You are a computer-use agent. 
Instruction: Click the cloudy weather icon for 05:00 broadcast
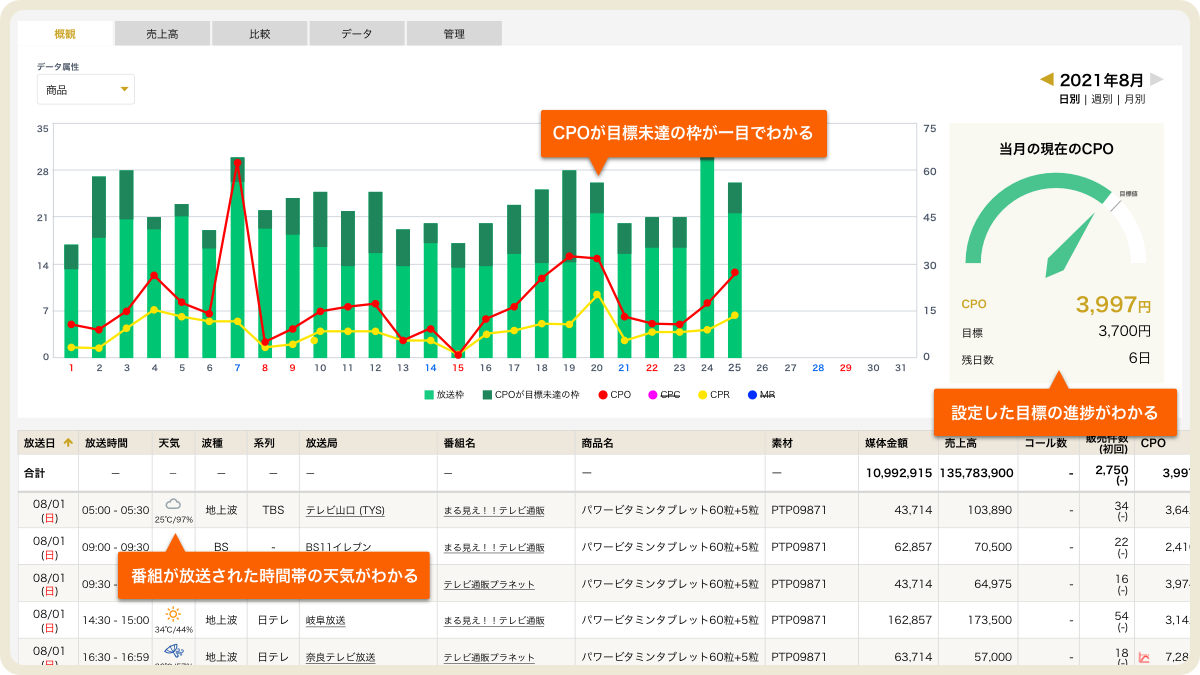point(173,504)
